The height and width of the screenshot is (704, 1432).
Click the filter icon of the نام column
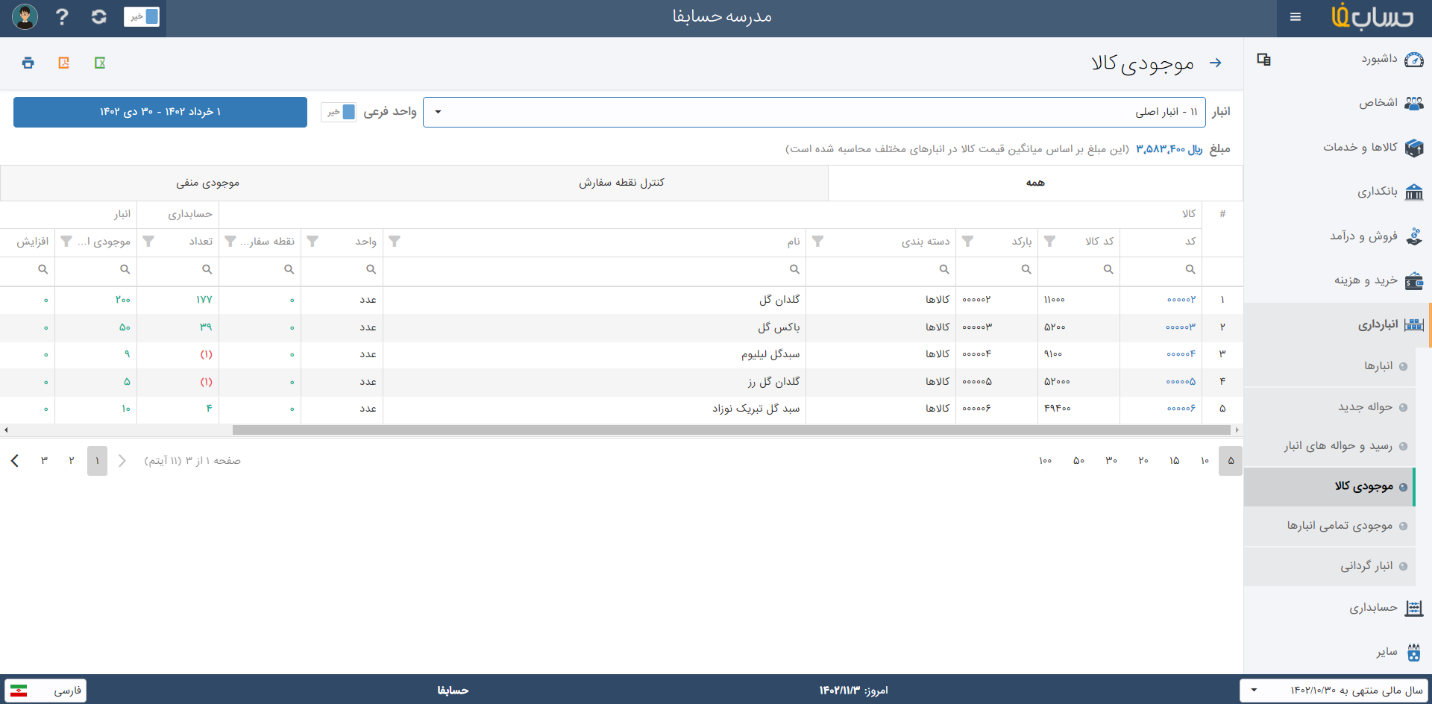click(394, 242)
